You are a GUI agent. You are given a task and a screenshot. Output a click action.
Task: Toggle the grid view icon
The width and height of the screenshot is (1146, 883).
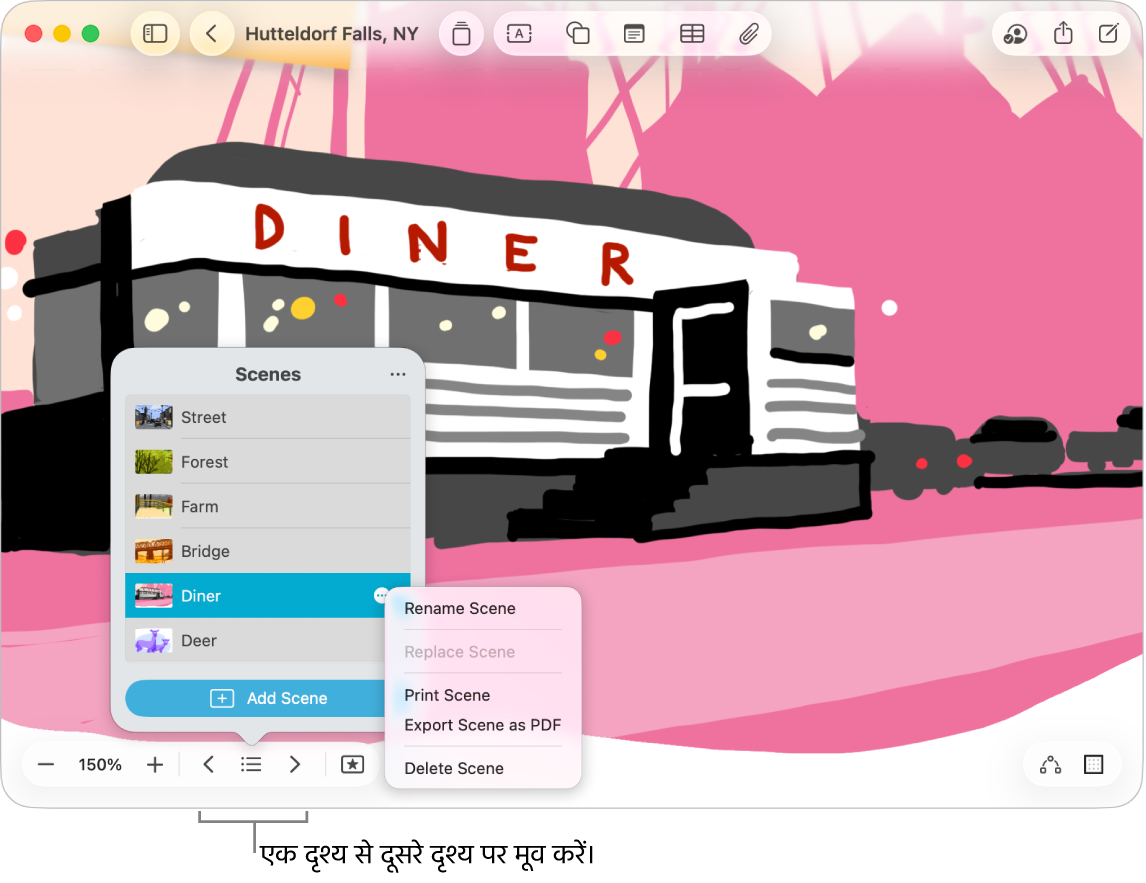1093,765
